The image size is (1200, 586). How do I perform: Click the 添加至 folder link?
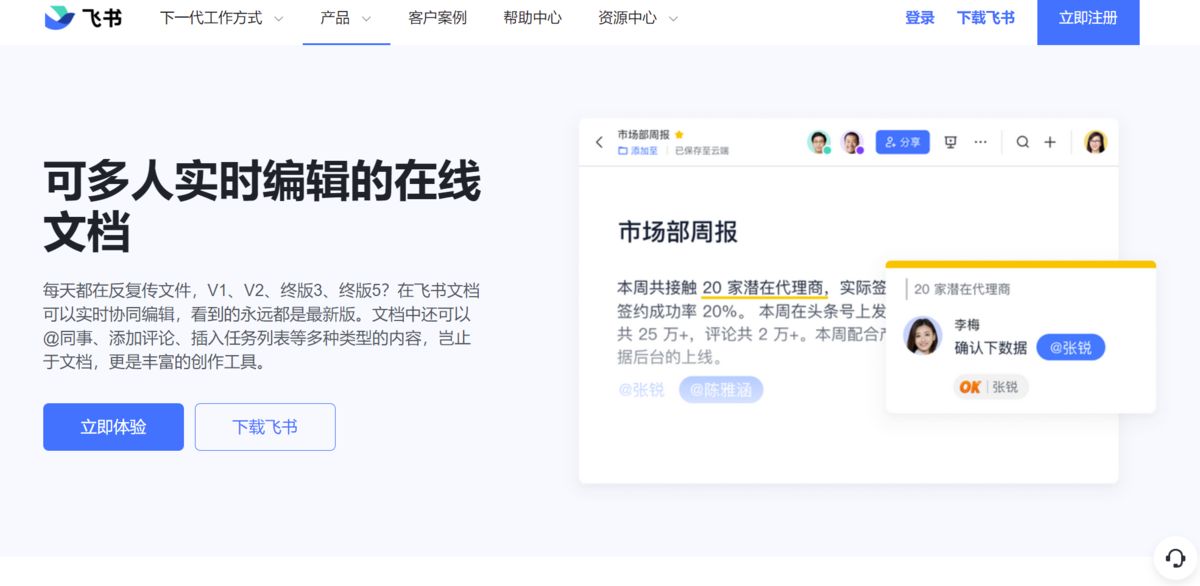pos(638,151)
